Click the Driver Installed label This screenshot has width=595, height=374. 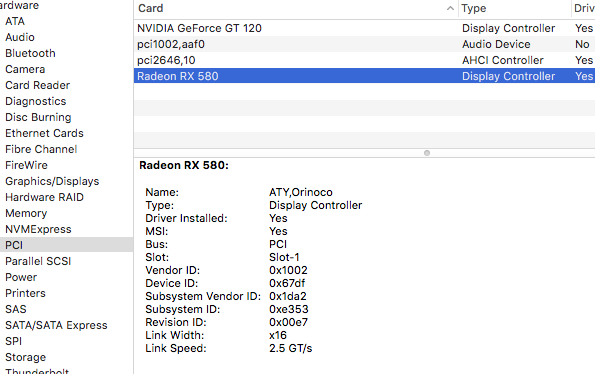[x=186, y=218]
